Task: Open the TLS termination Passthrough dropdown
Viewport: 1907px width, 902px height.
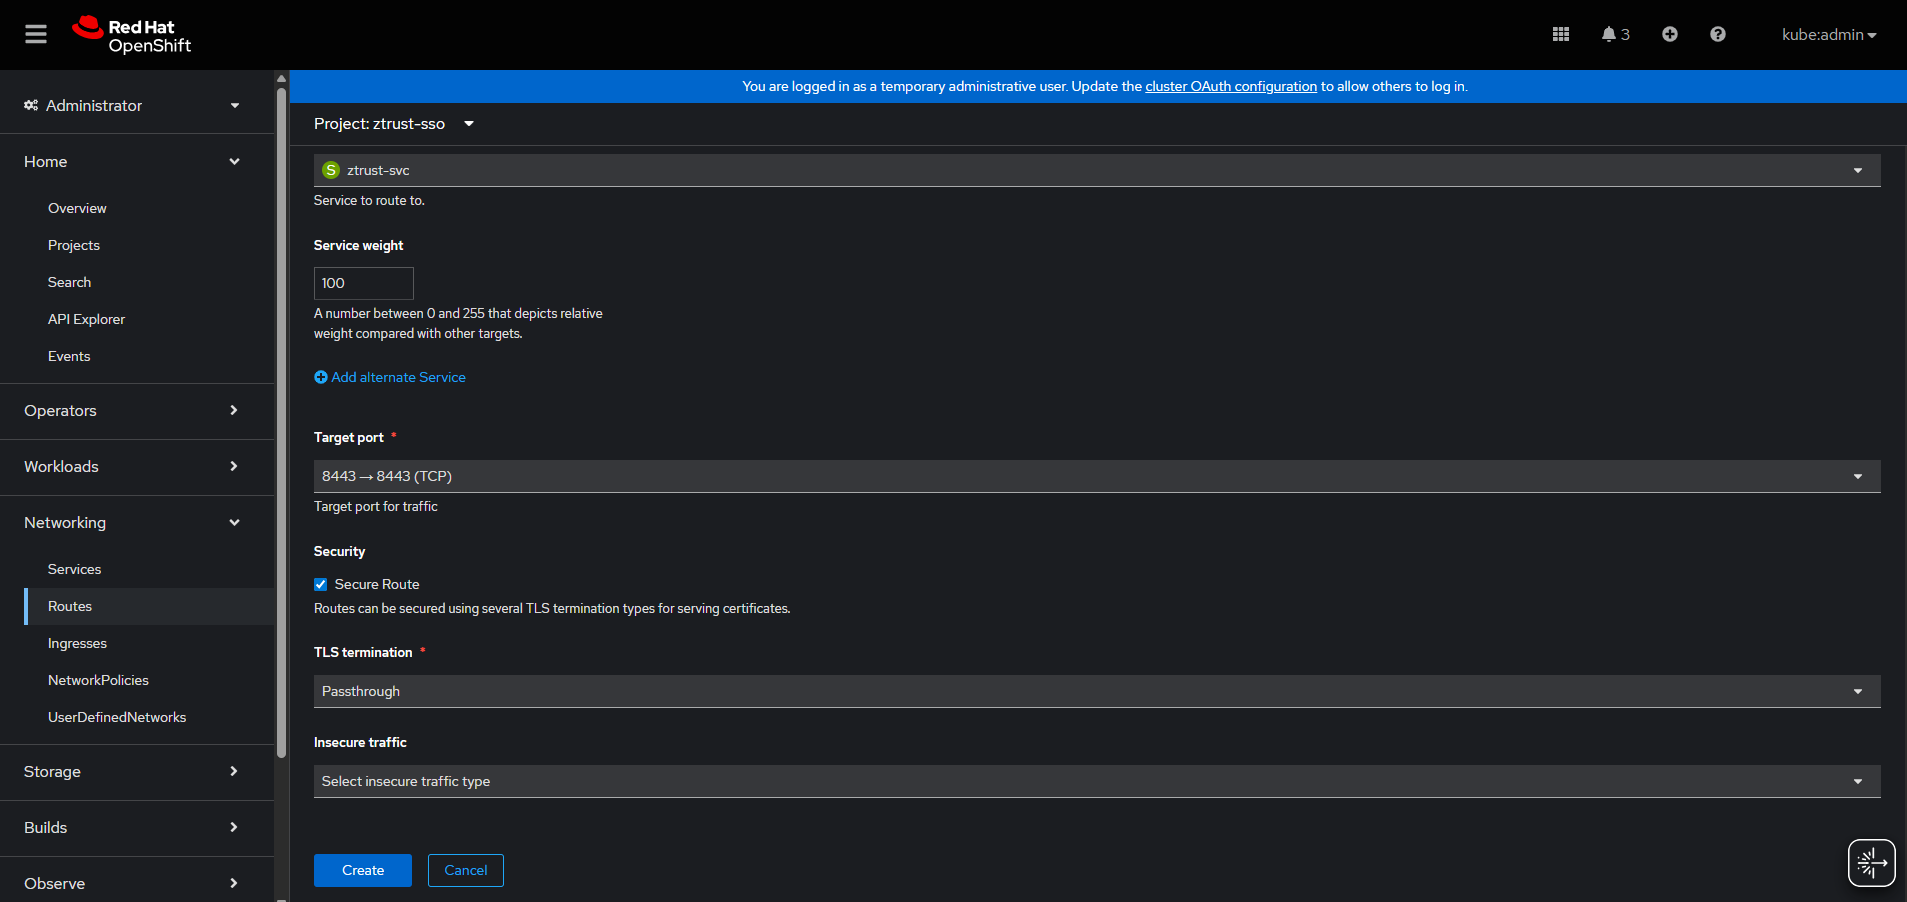Action: click(x=1096, y=692)
